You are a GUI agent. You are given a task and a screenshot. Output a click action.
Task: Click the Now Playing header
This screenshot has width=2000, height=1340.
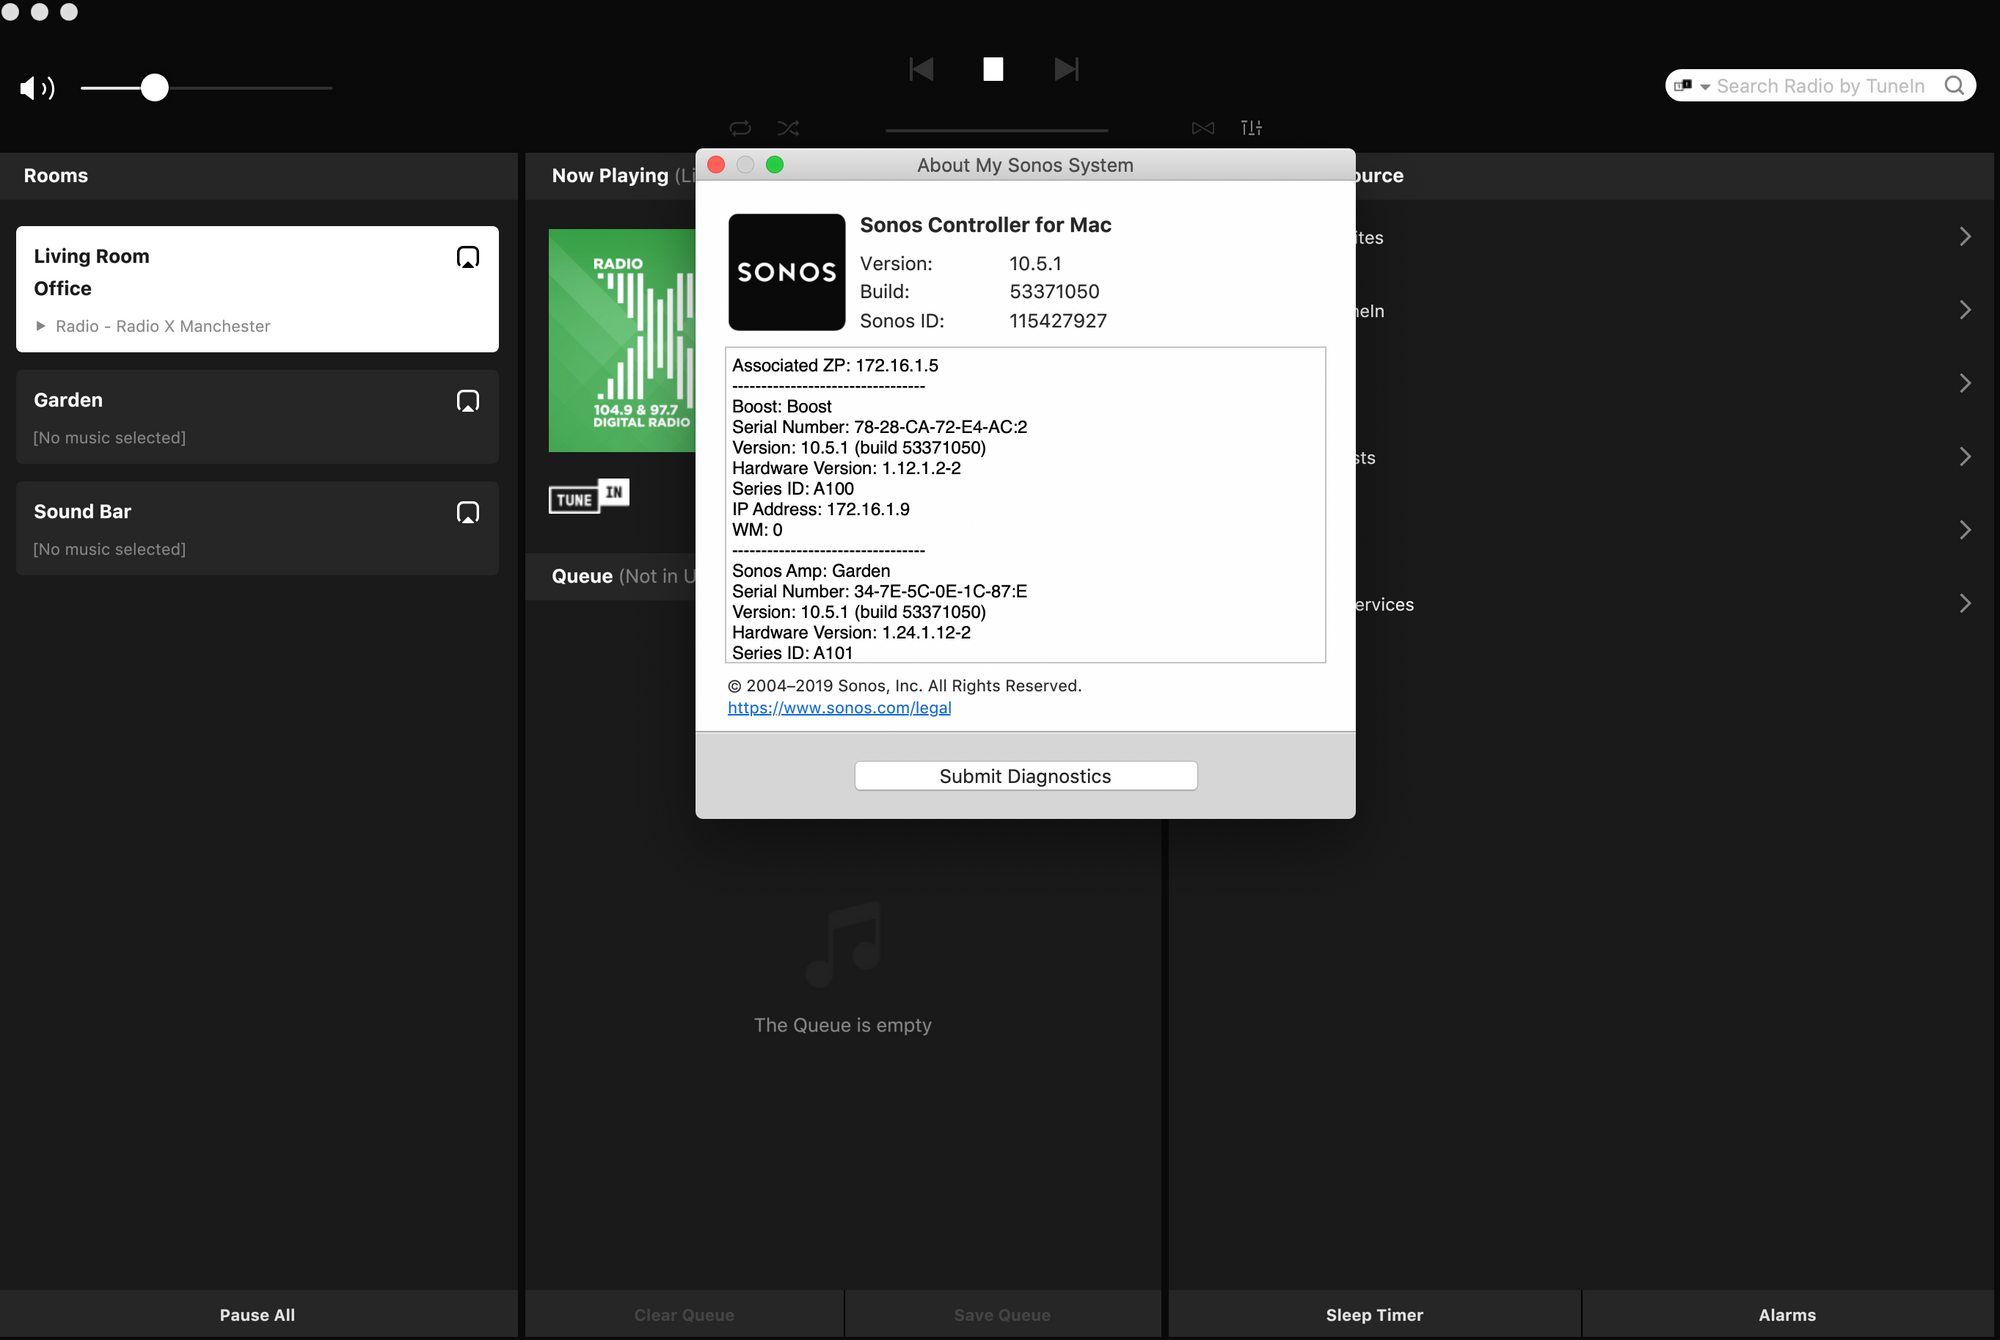coord(610,176)
